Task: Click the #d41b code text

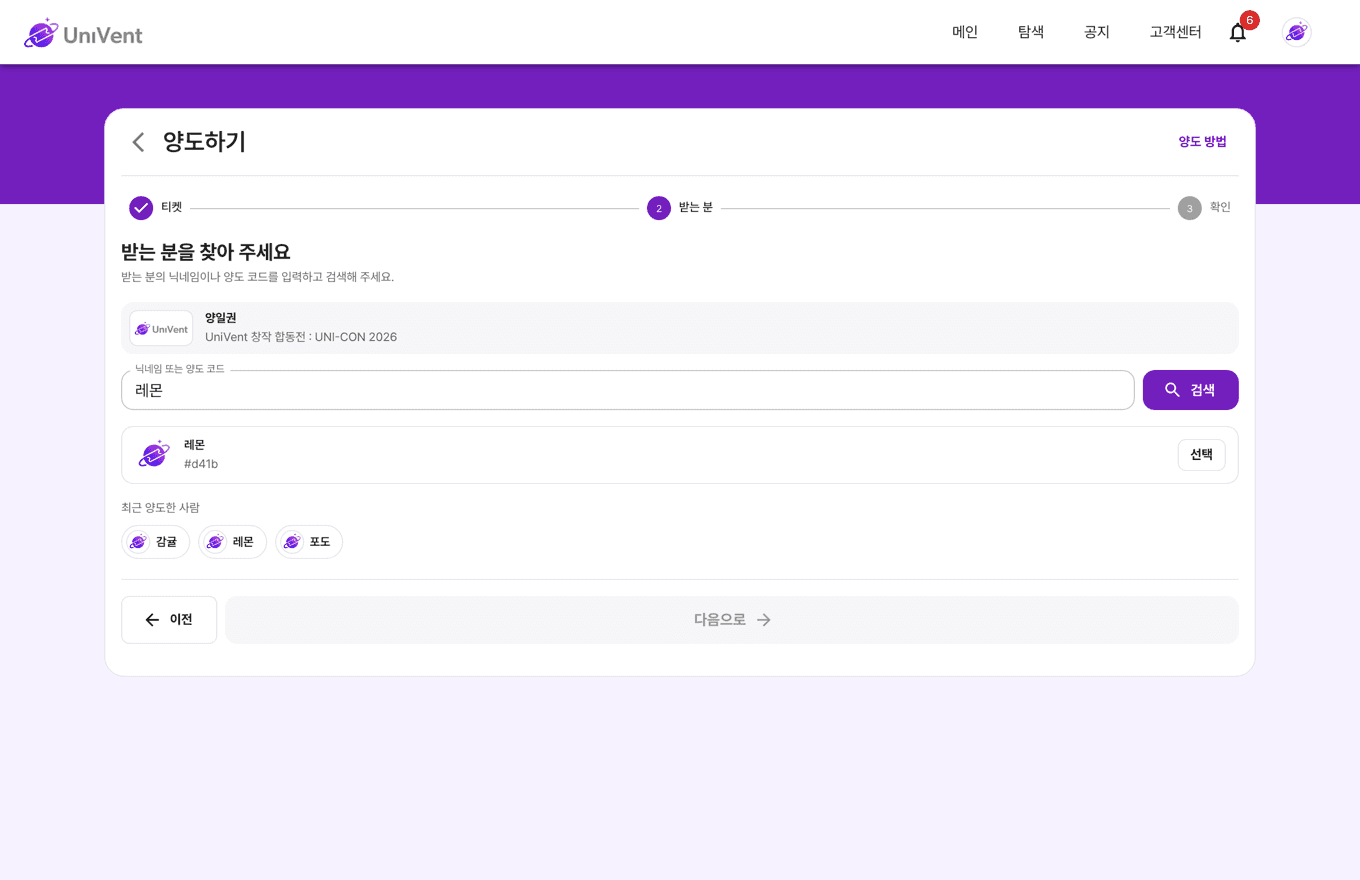Action: pyautogui.click(x=201, y=464)
